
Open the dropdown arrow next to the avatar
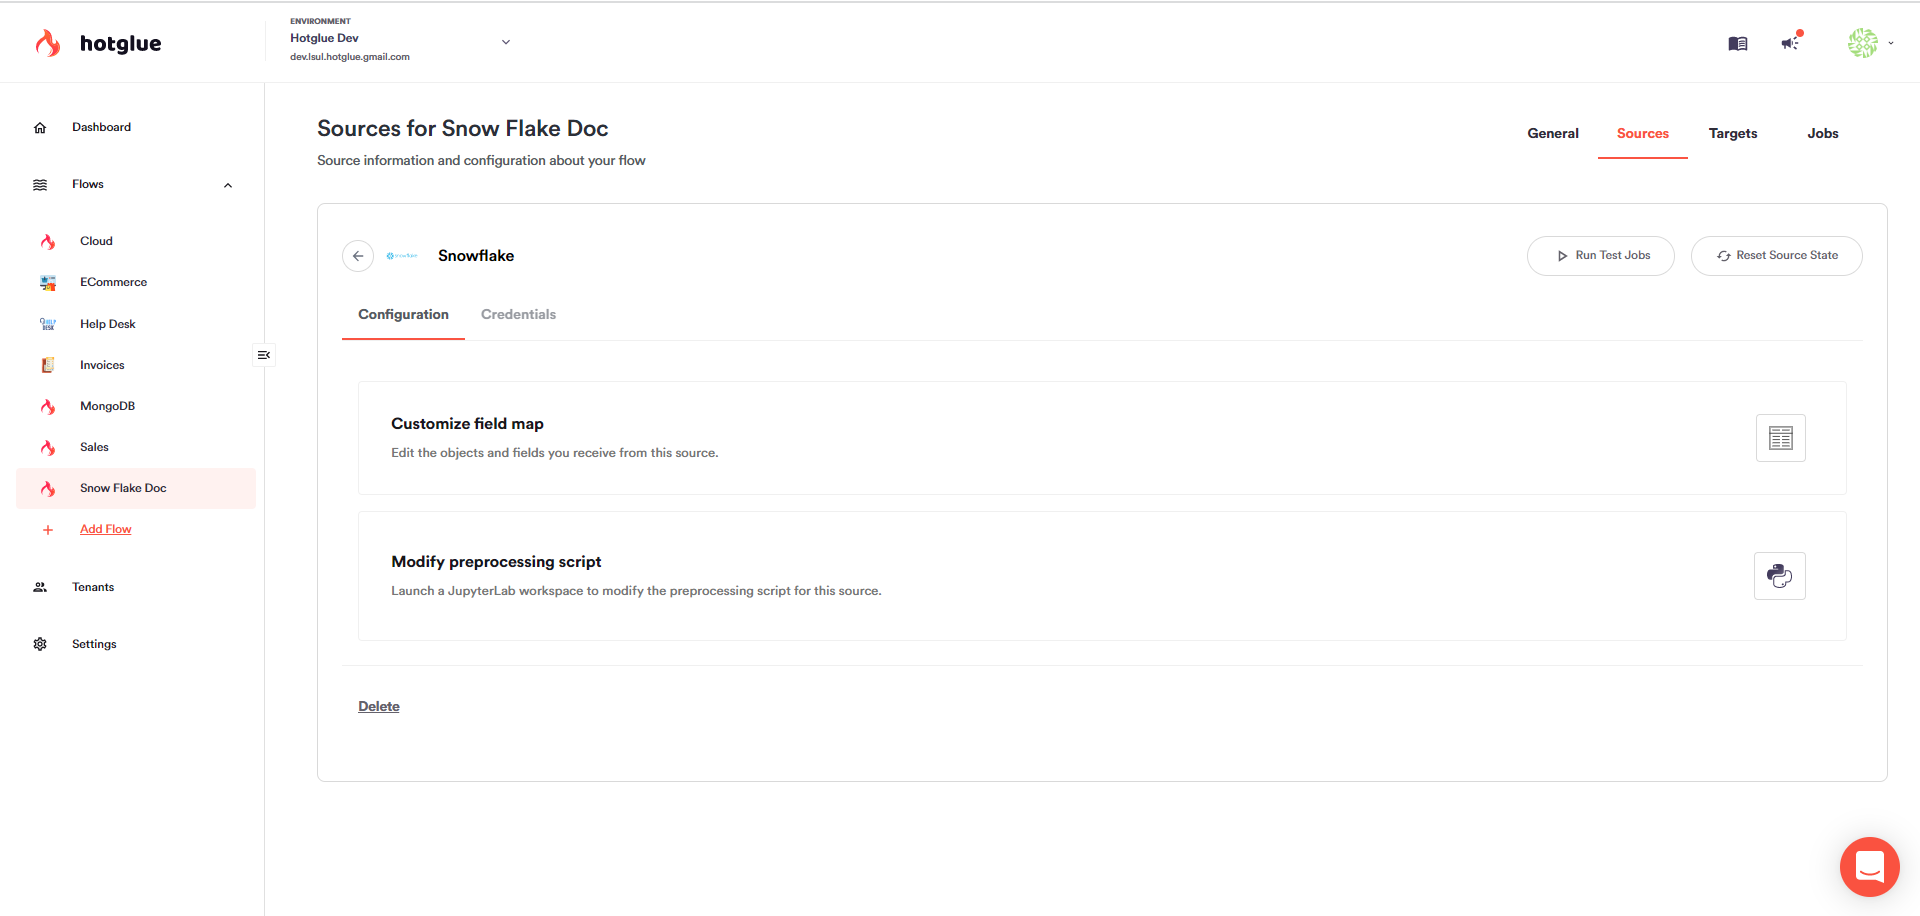pos(1890,43)
